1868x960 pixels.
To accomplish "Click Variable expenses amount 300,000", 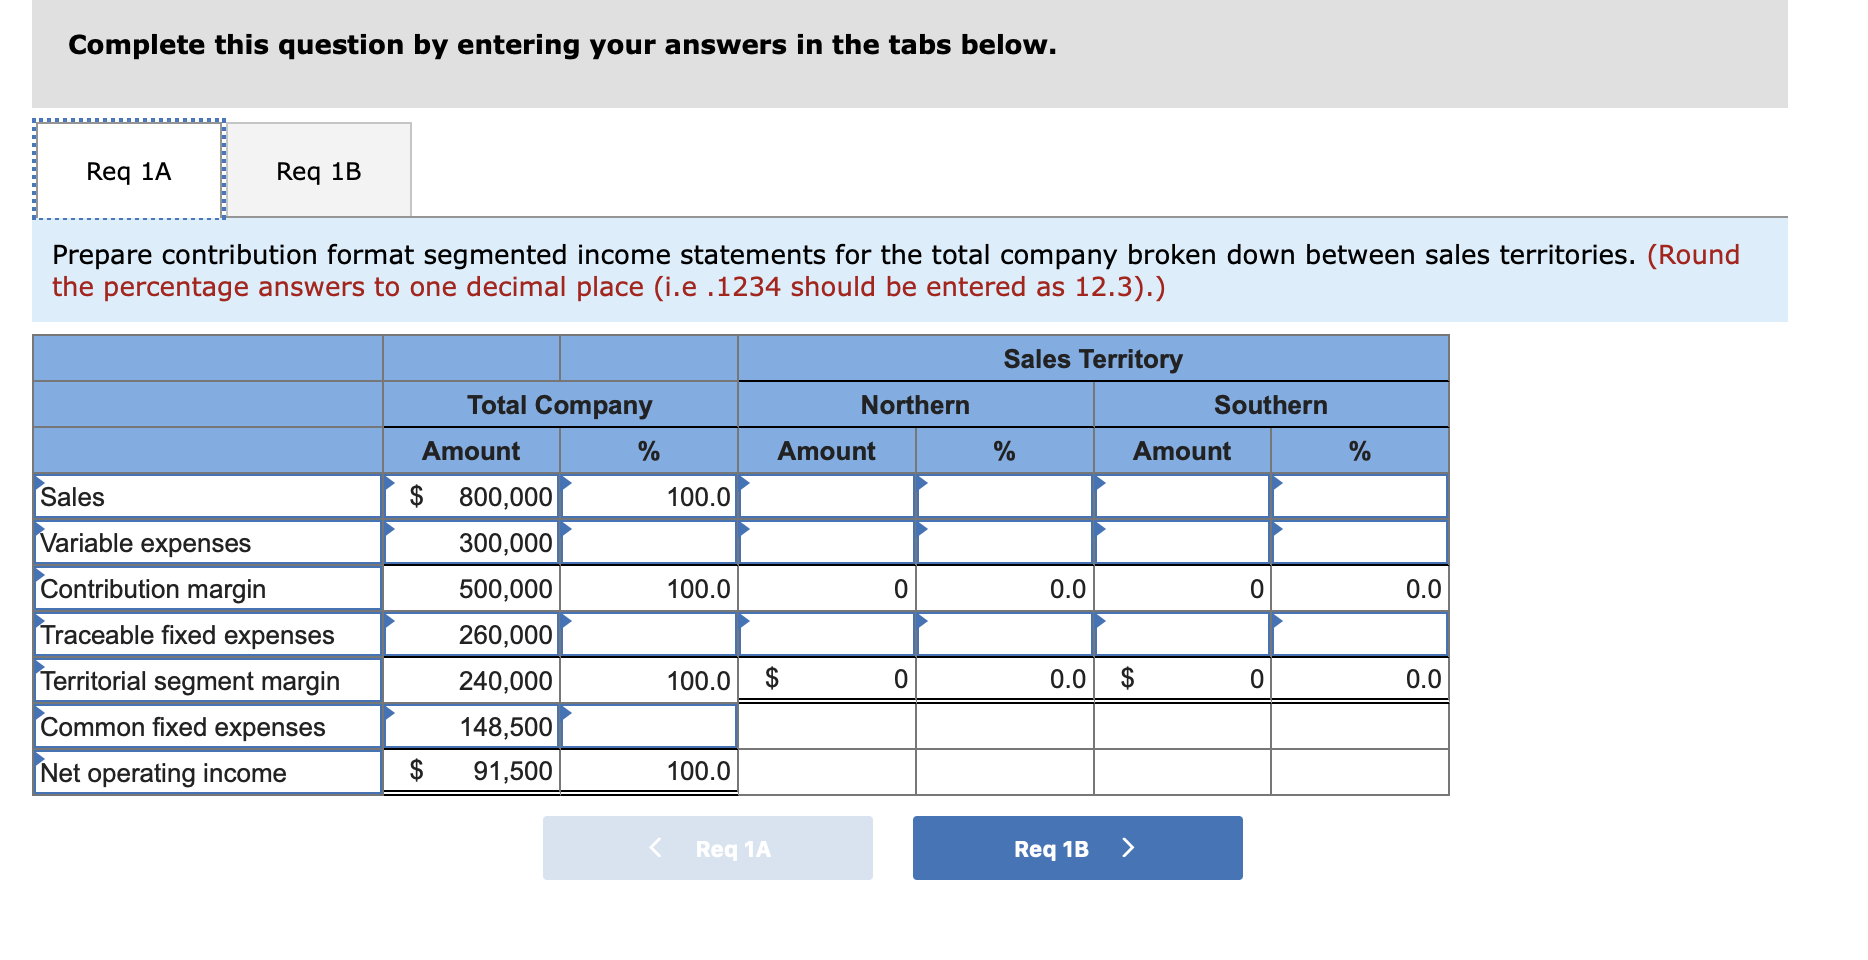I will (471, 542).
